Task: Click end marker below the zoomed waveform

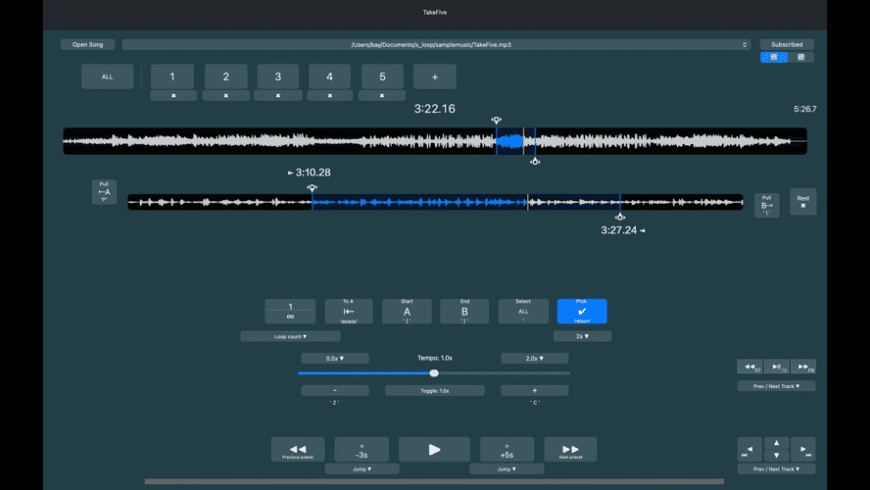Action: pos(620,217)
